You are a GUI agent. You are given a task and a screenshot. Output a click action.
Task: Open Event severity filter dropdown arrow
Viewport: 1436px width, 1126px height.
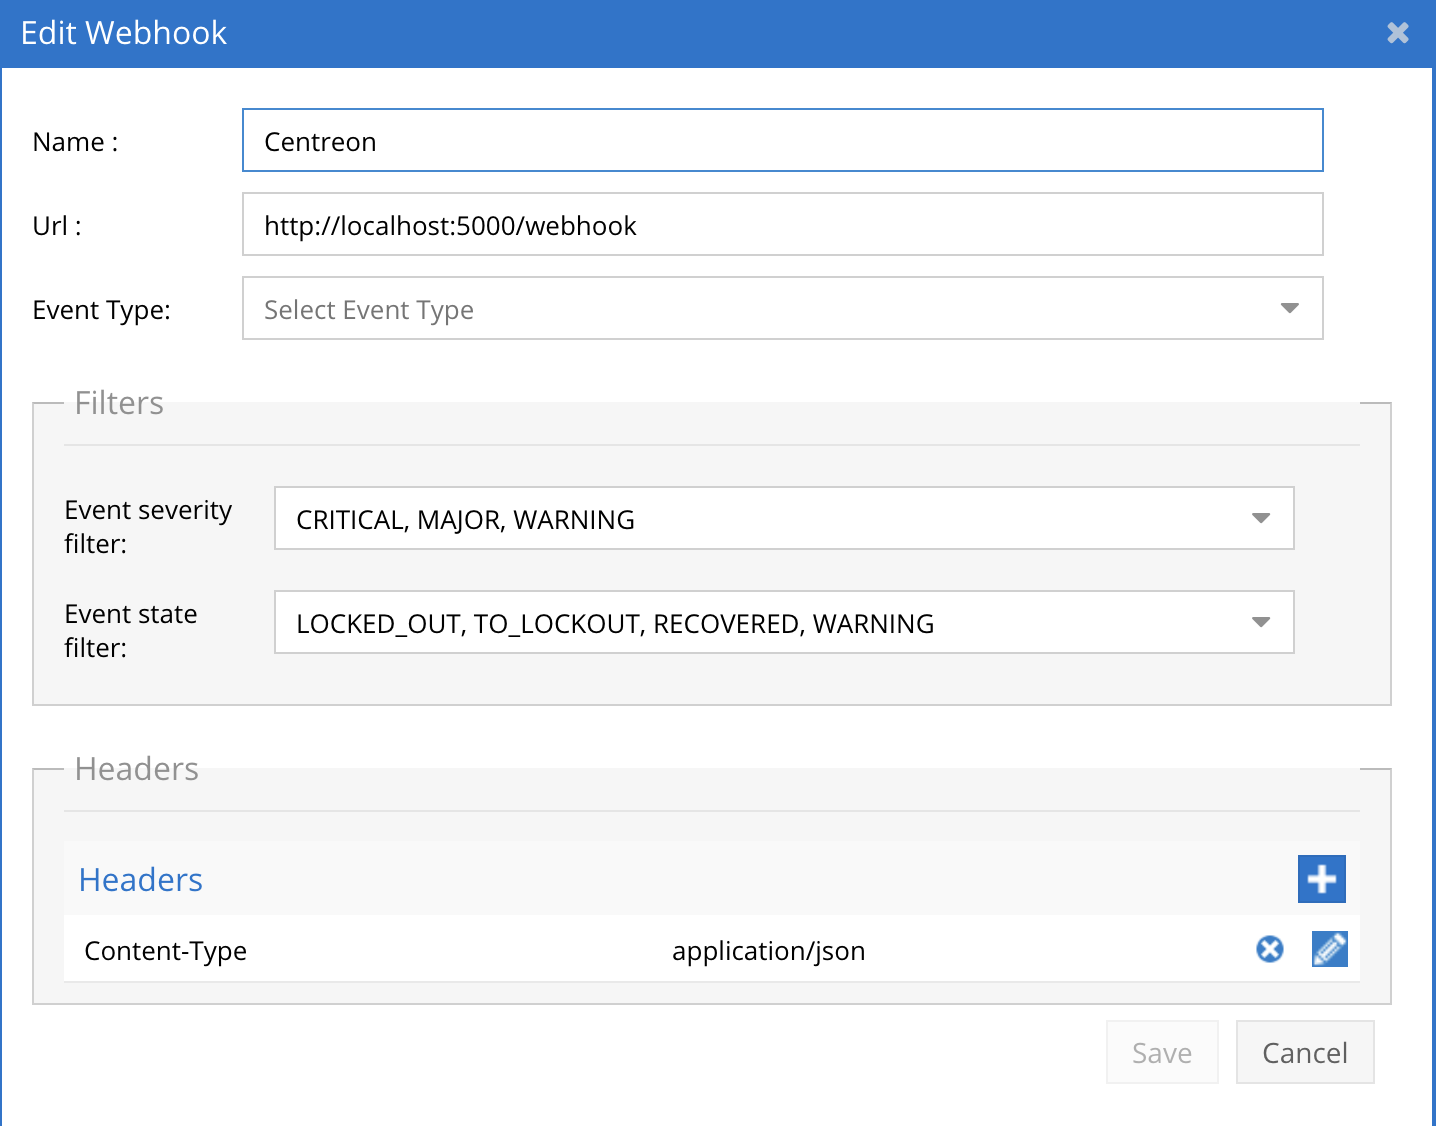point(1260,518)
